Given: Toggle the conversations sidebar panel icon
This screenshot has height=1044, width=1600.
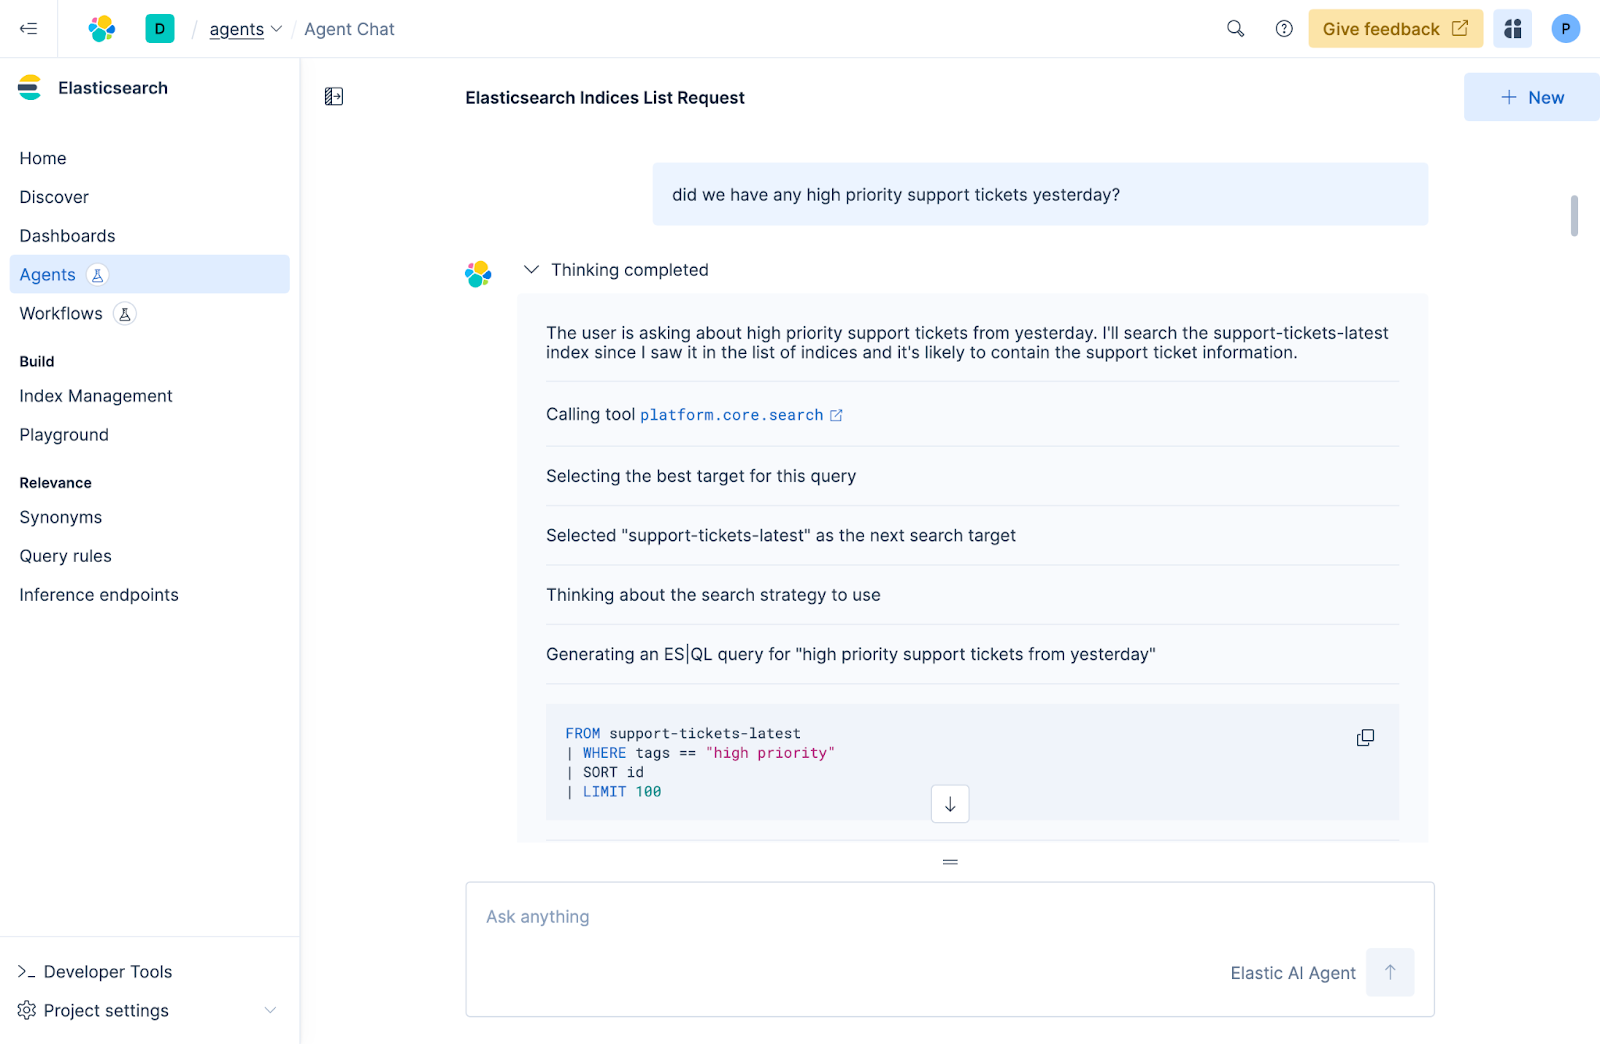Looking at the screenshot, I should point(334,97).
